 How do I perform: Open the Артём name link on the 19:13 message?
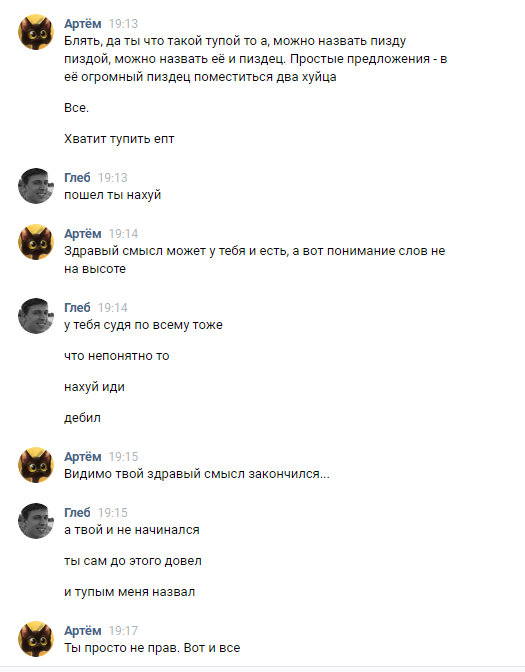pos(83,24)
